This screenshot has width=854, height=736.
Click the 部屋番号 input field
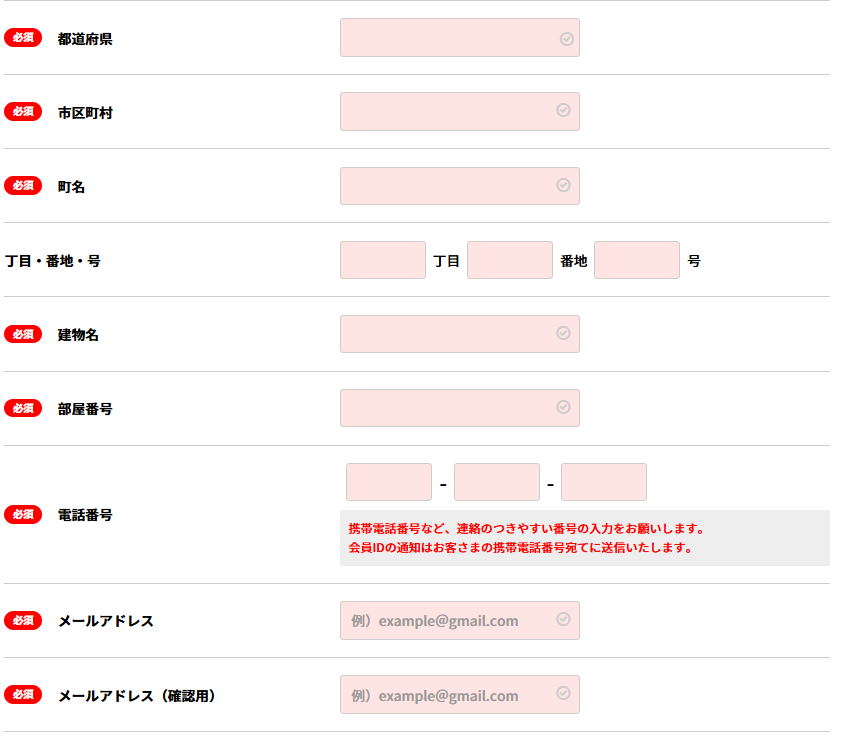pos(450,408)
